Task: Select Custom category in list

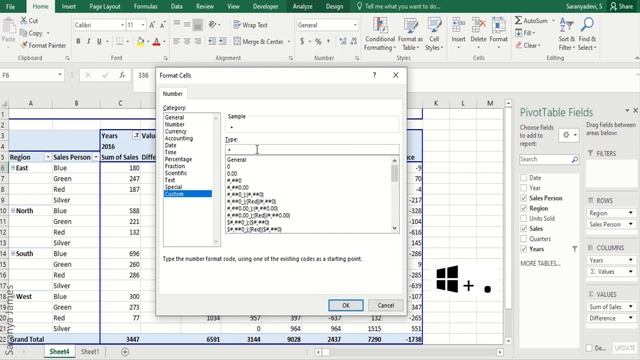Action: pos(188,194)
